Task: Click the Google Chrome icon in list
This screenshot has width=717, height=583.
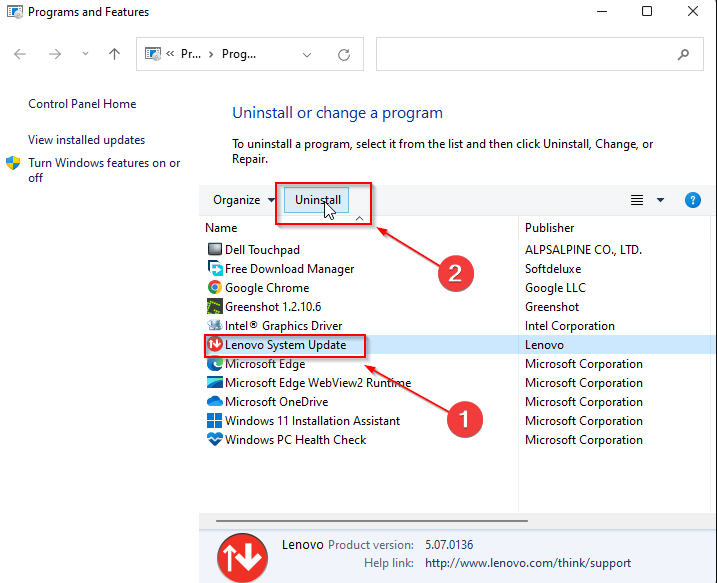Action: tap(214, 287)
